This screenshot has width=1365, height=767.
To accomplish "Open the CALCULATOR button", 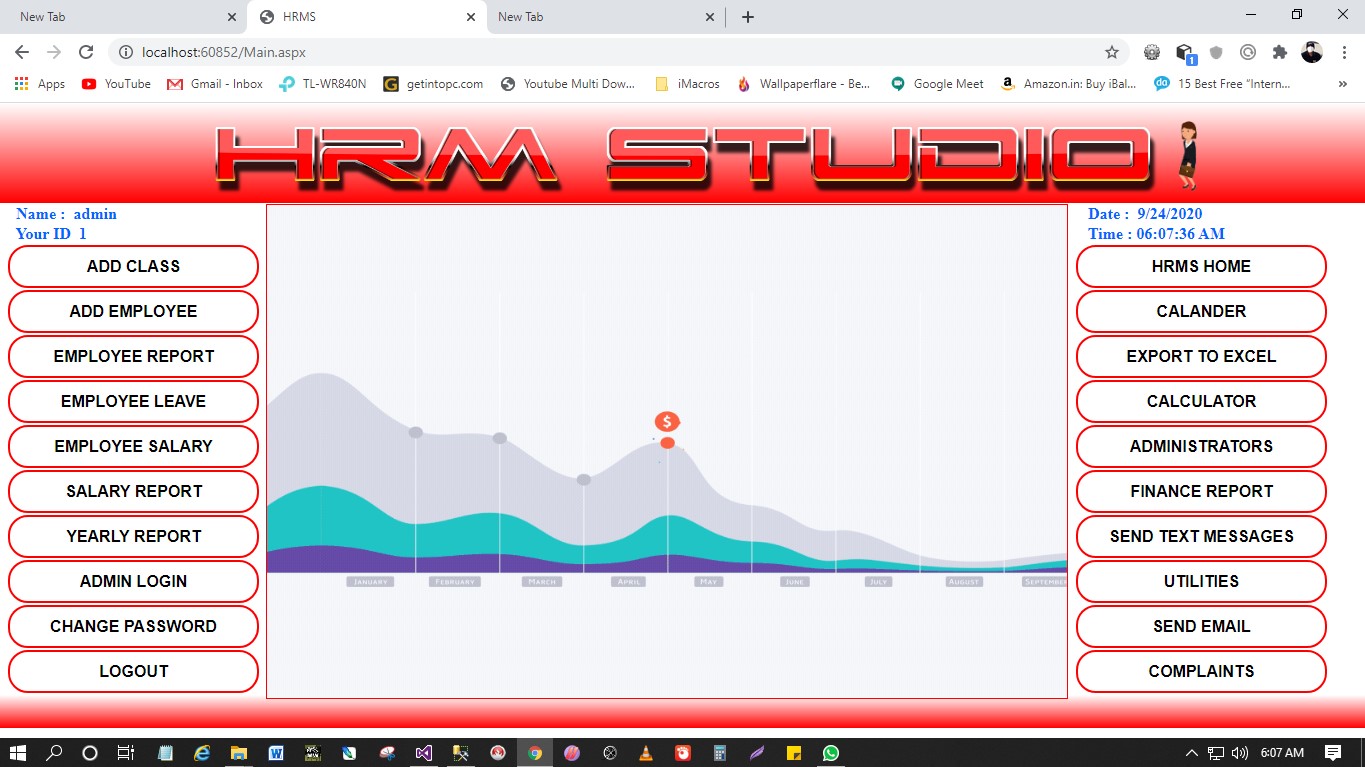I will [x=1200, y=401].
